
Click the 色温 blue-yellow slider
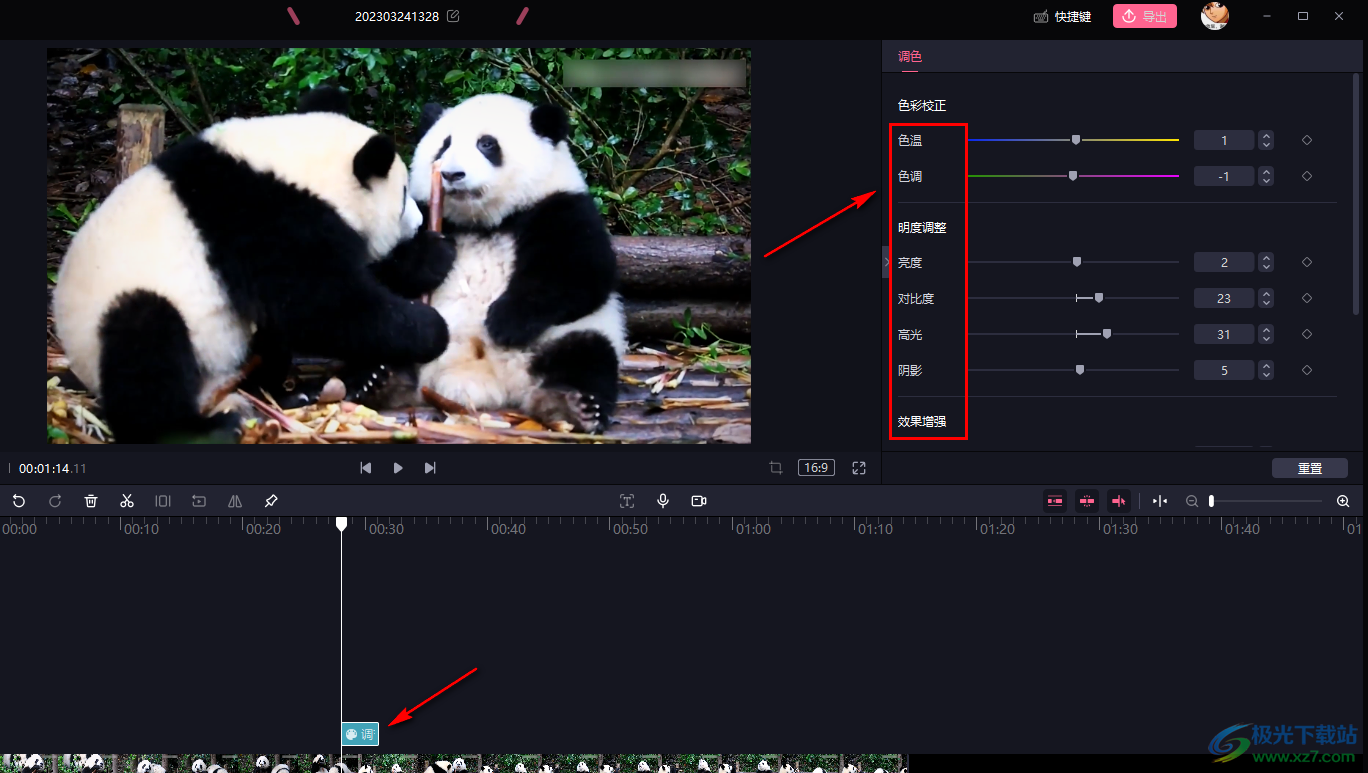(1073, 140)
